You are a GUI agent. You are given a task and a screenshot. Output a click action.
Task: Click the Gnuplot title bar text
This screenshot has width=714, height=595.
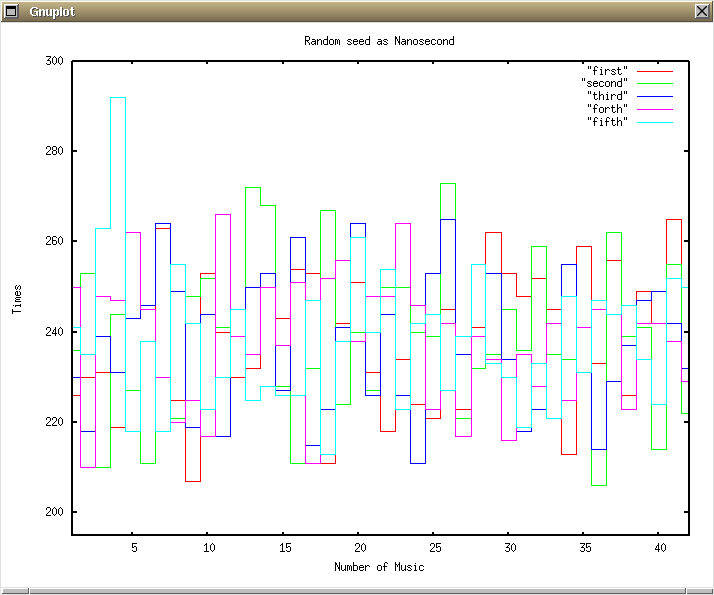52,11
